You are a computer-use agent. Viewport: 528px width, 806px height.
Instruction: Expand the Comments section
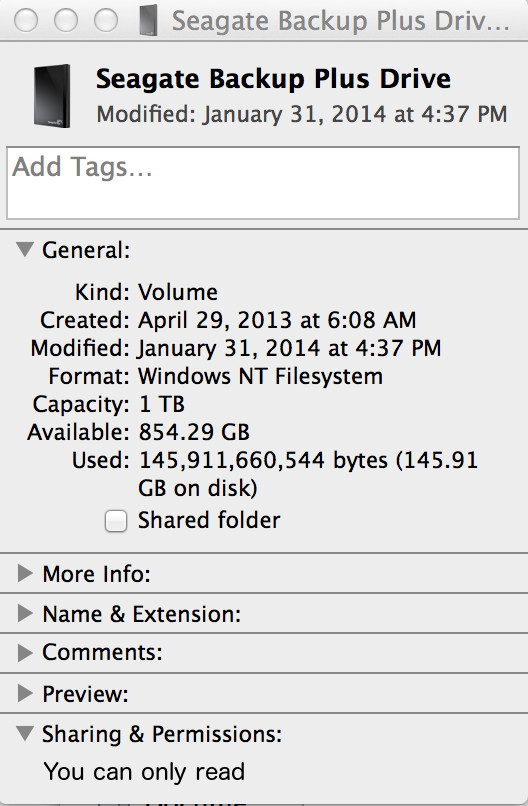tap(24, 652)
